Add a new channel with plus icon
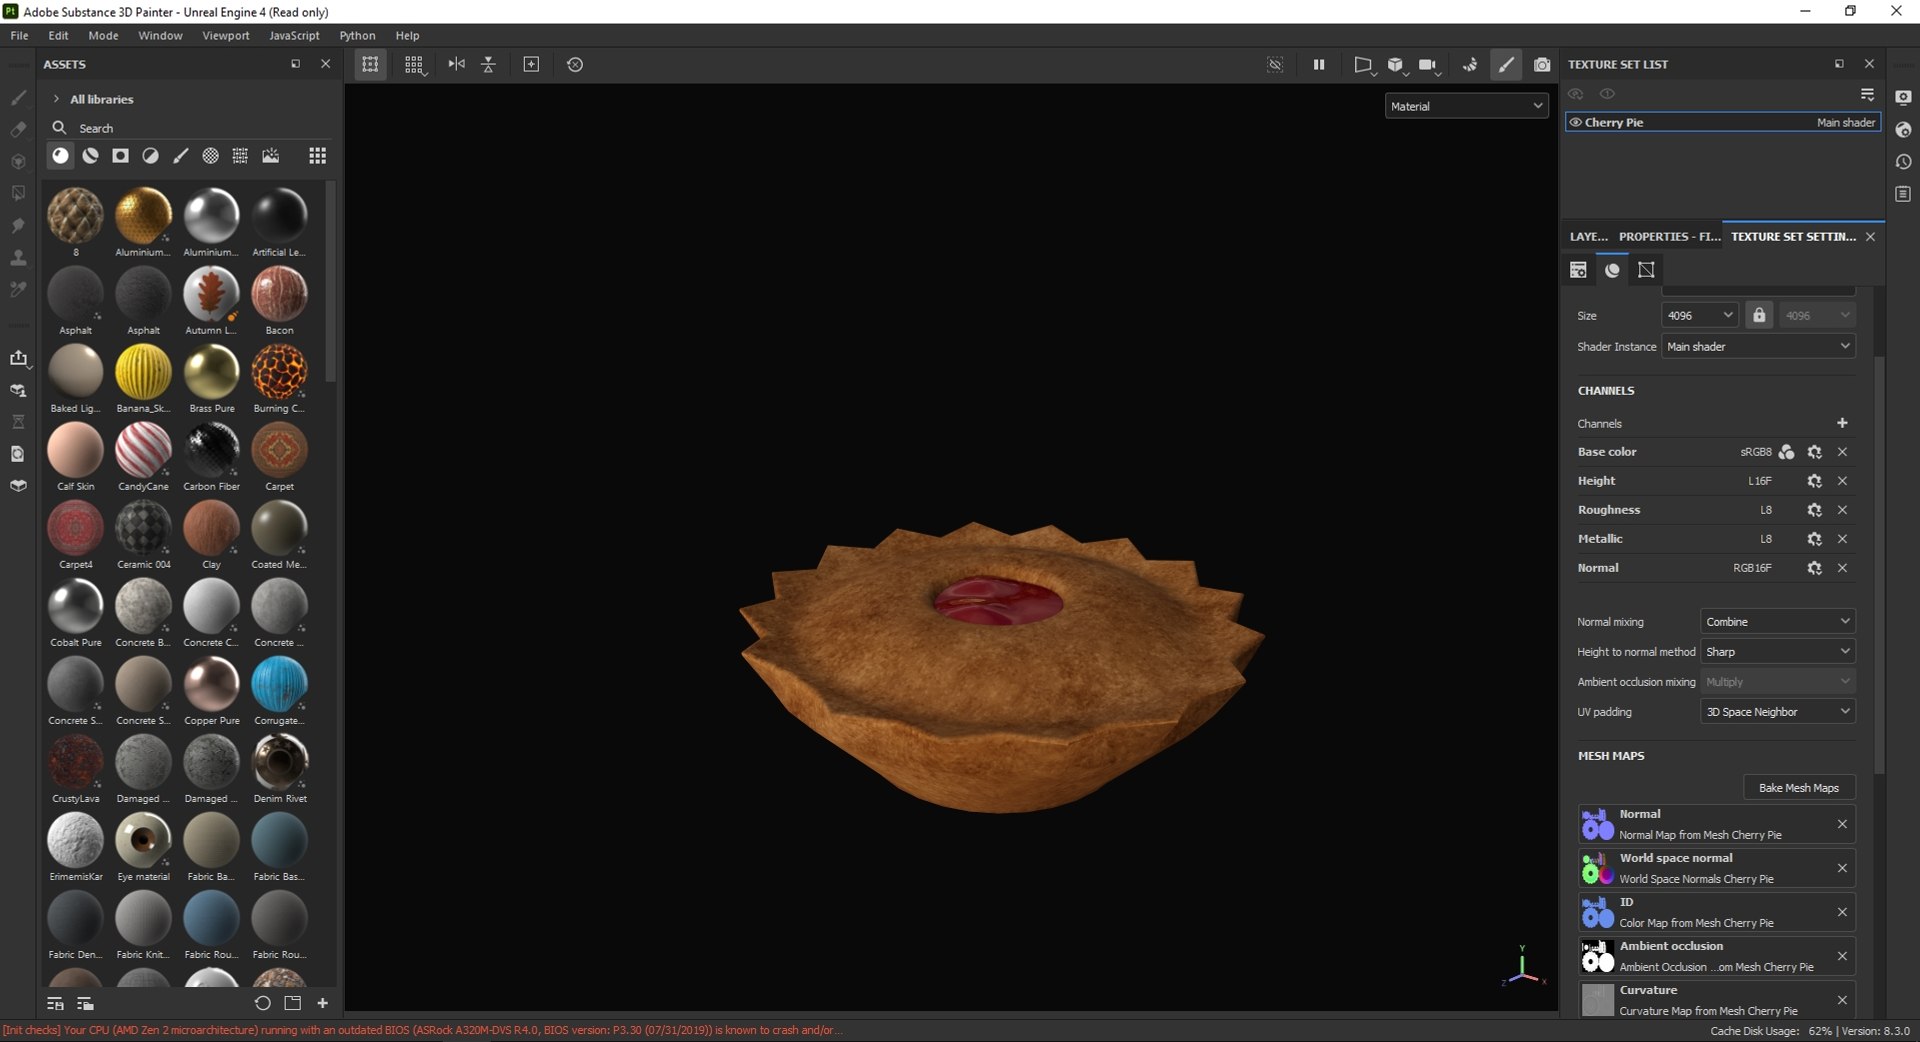The height and width of the screenshot is (1042, 1920). point(1842,423)
